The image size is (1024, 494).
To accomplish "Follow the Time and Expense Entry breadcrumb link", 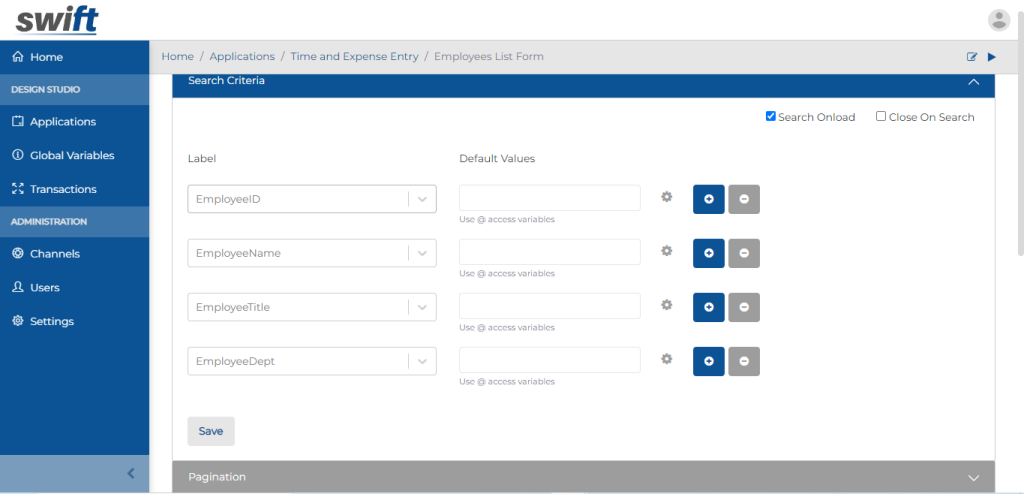I will (355, 56).
